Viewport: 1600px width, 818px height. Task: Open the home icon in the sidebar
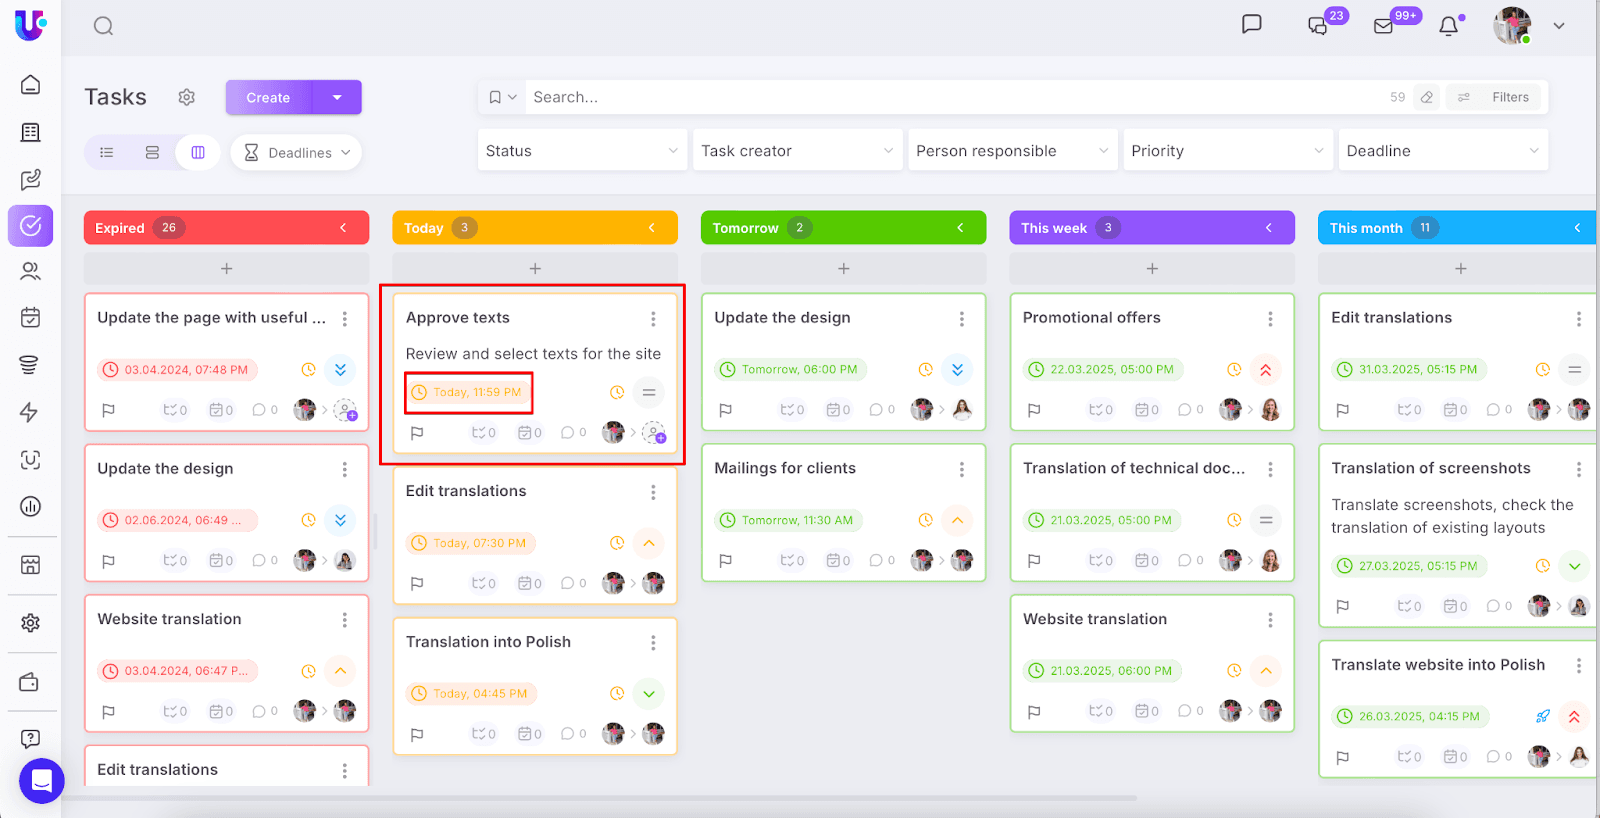[31, 85]
